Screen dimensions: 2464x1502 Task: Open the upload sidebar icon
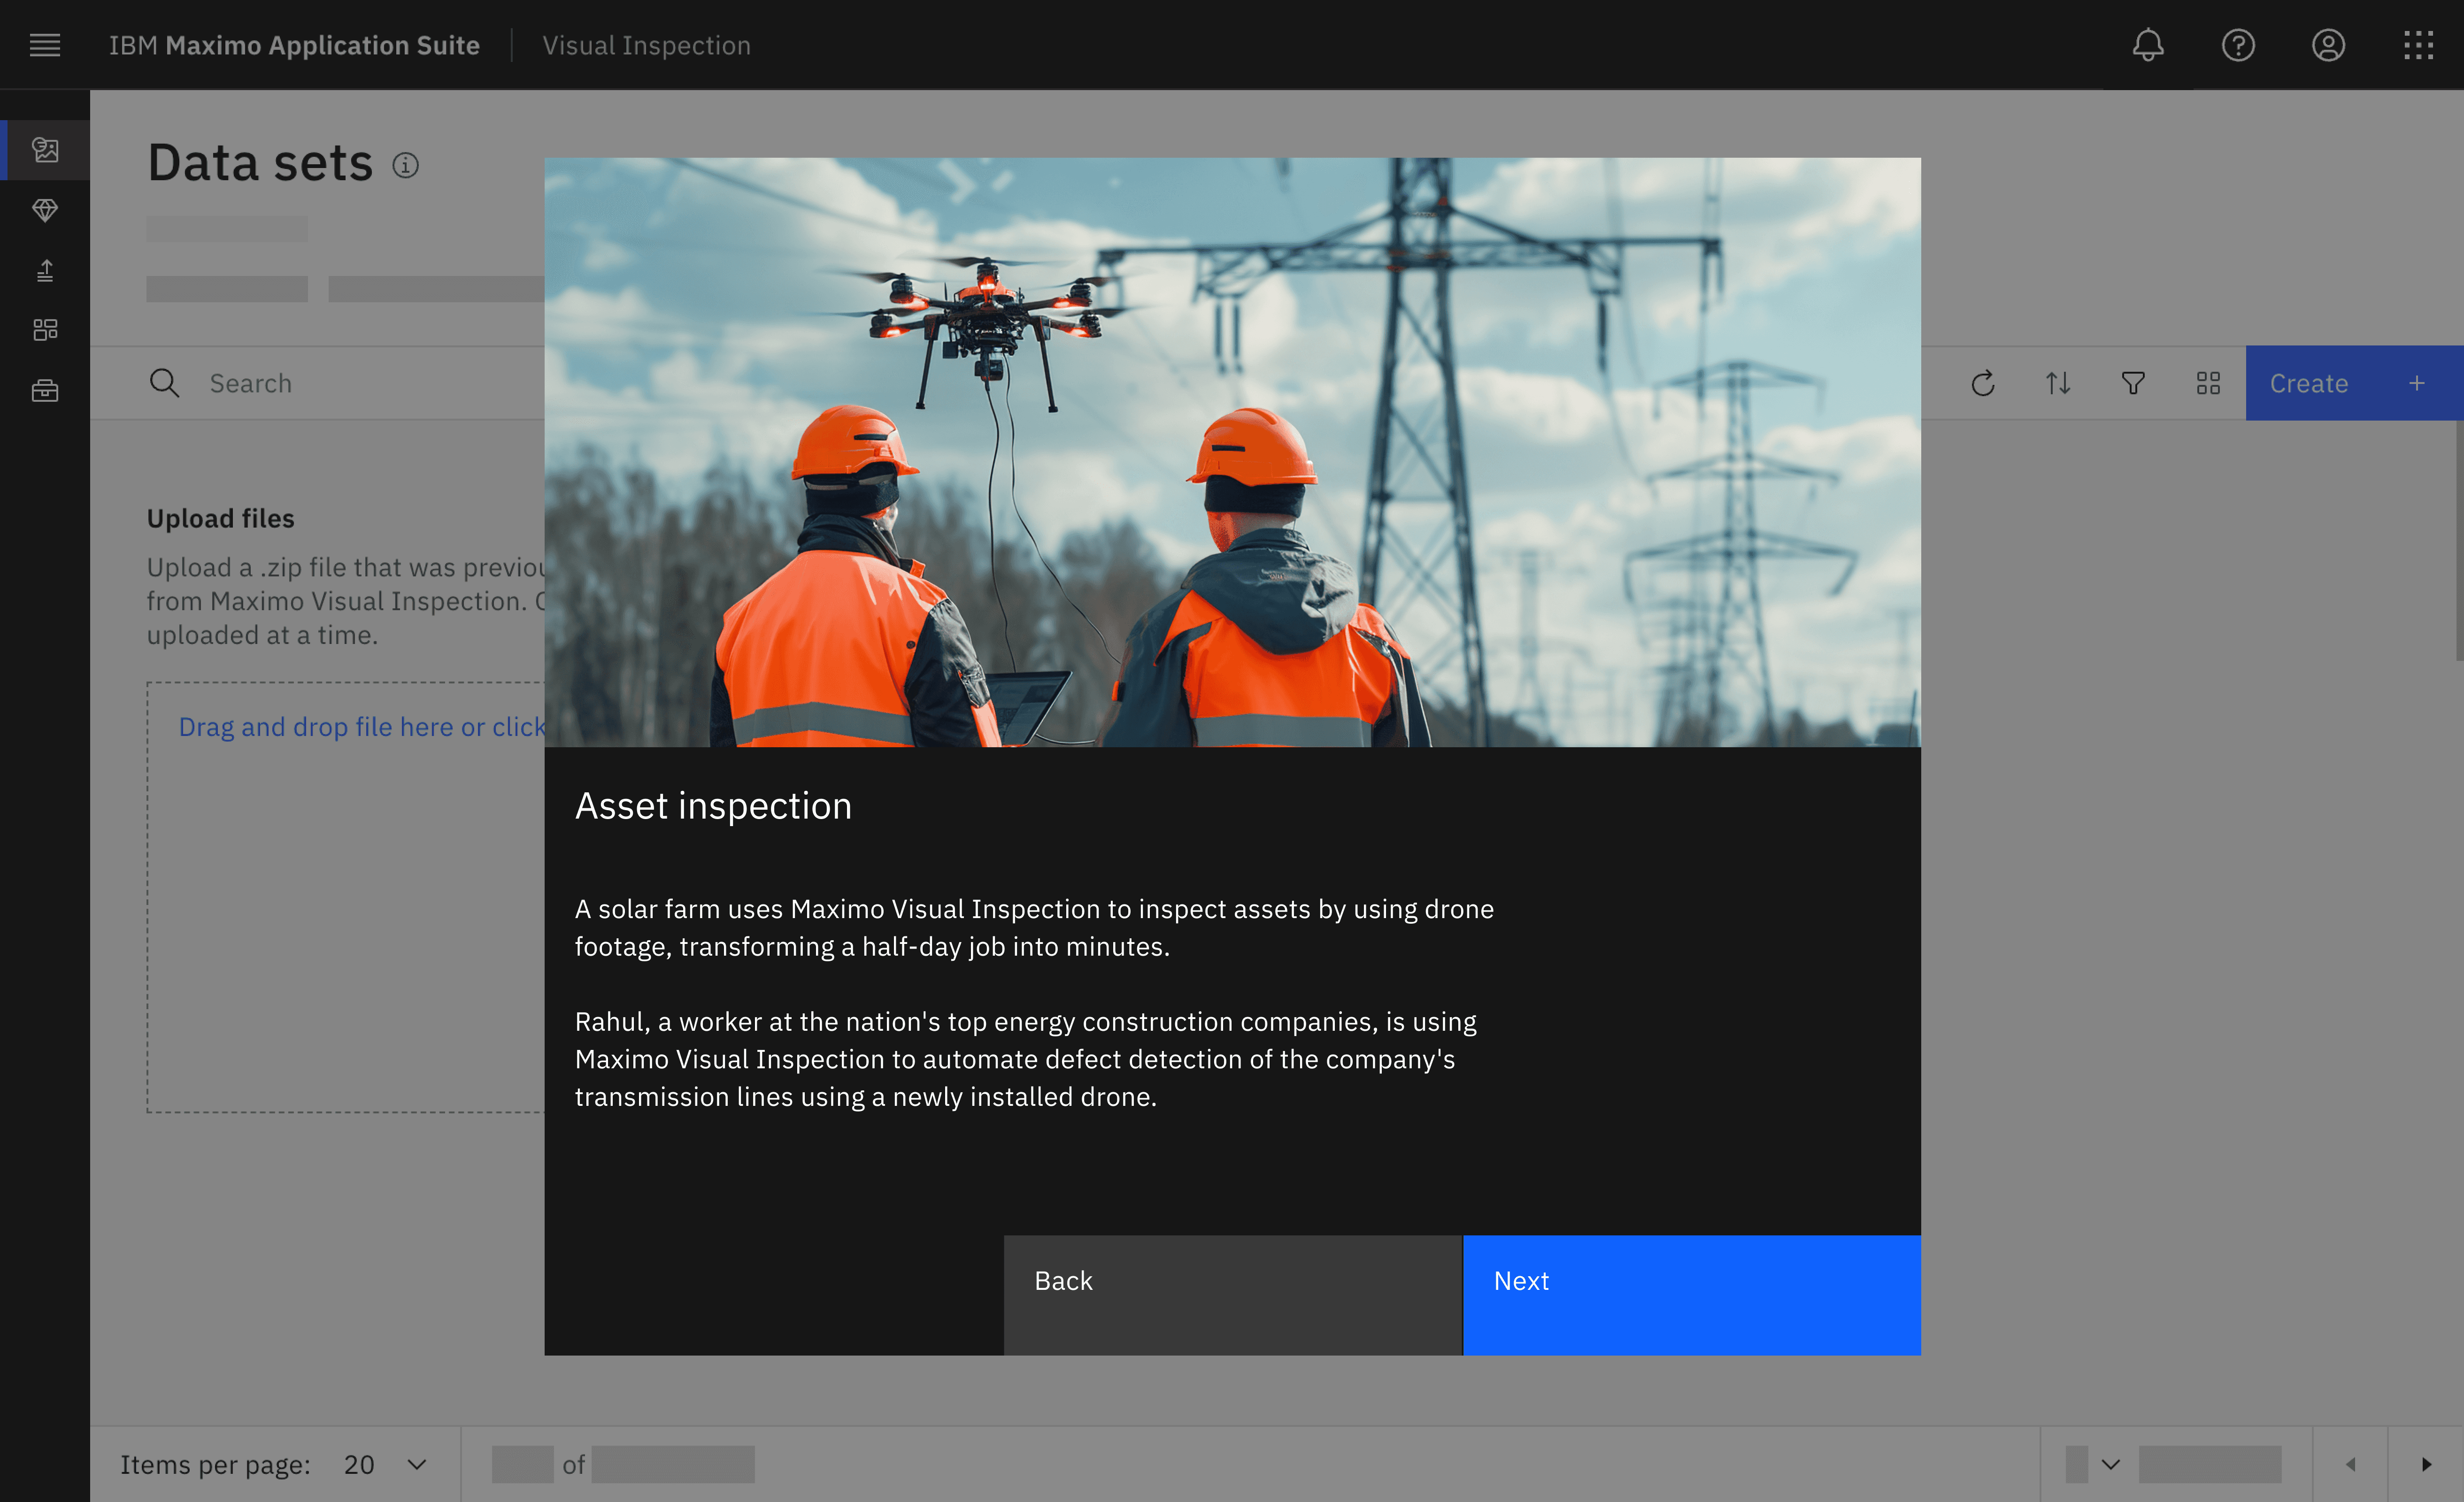coord(45,270)
